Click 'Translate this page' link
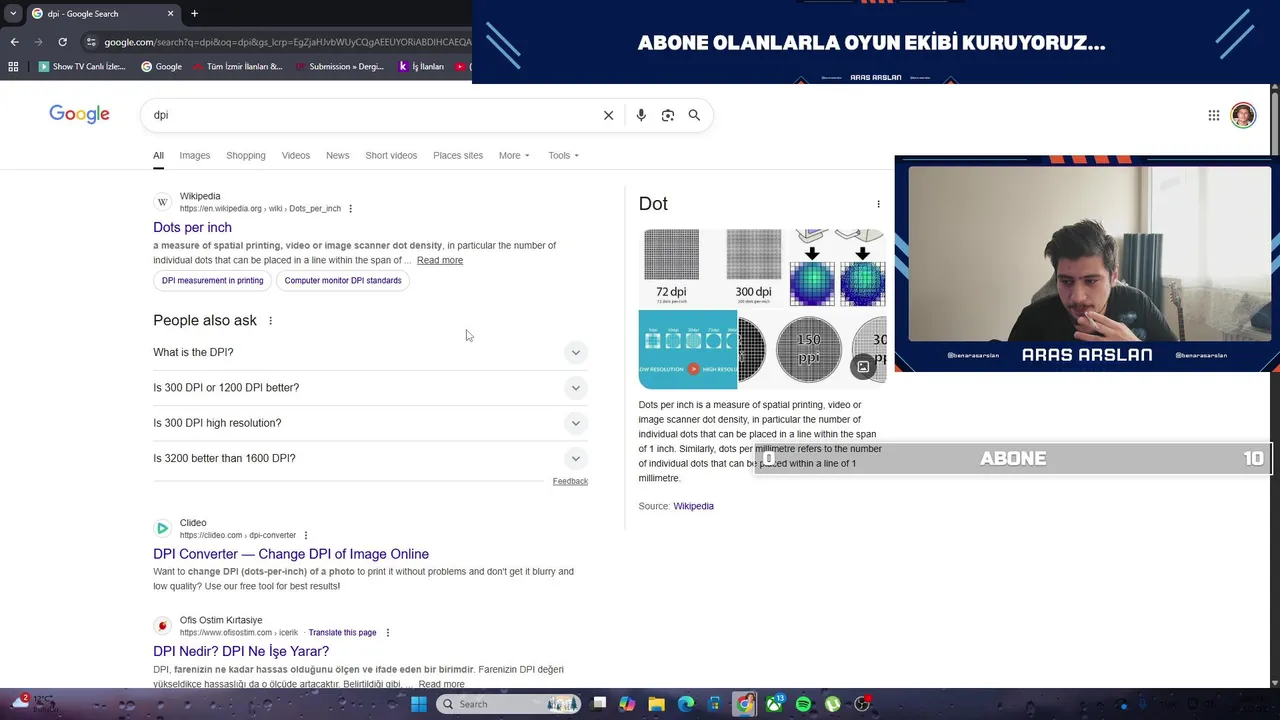 click(x=342, y=633)
